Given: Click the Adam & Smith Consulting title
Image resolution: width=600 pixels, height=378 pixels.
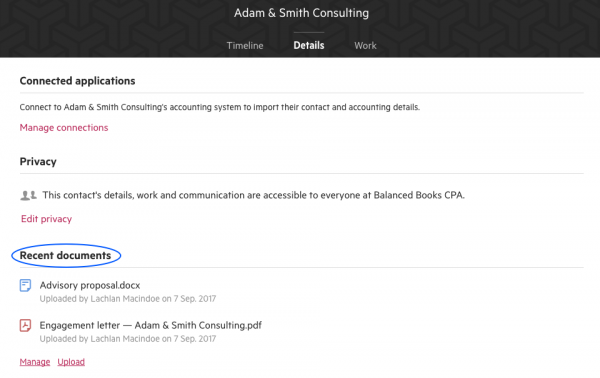Looking at the screenshot, I should [x=302, y=13].
